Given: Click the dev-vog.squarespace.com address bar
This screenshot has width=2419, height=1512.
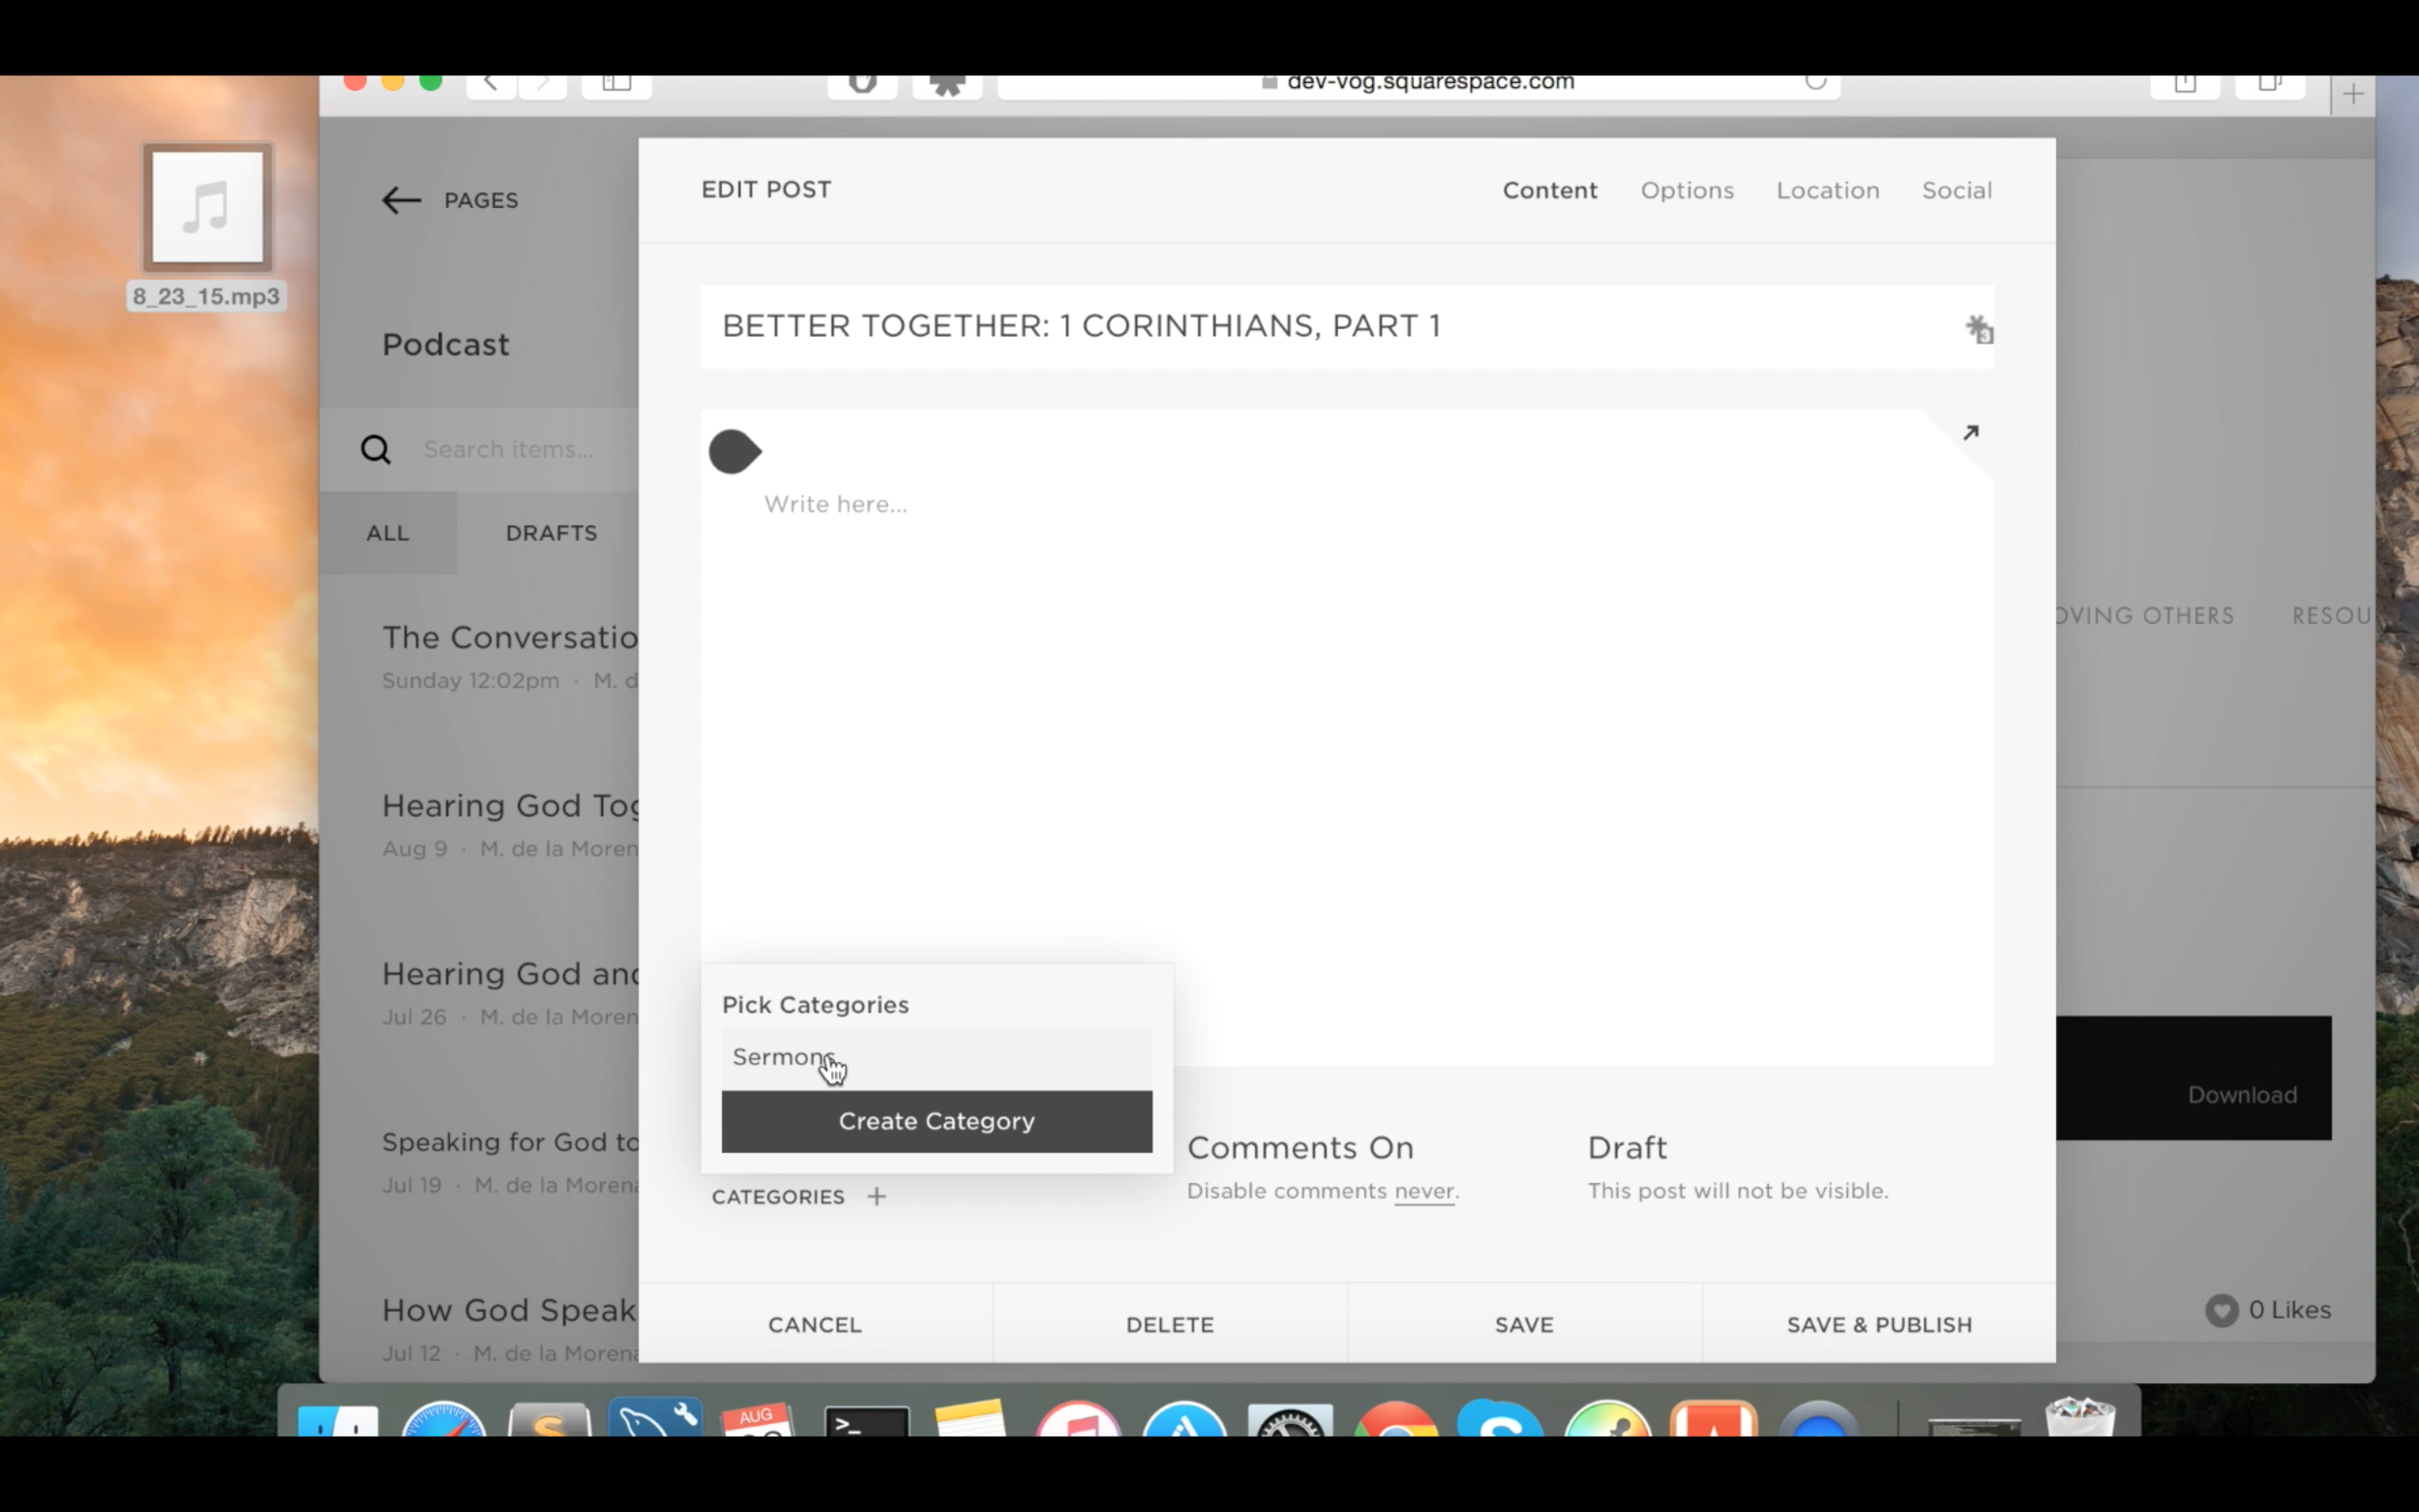Looking at the screenshot, I should click(x=1418, y=85).
